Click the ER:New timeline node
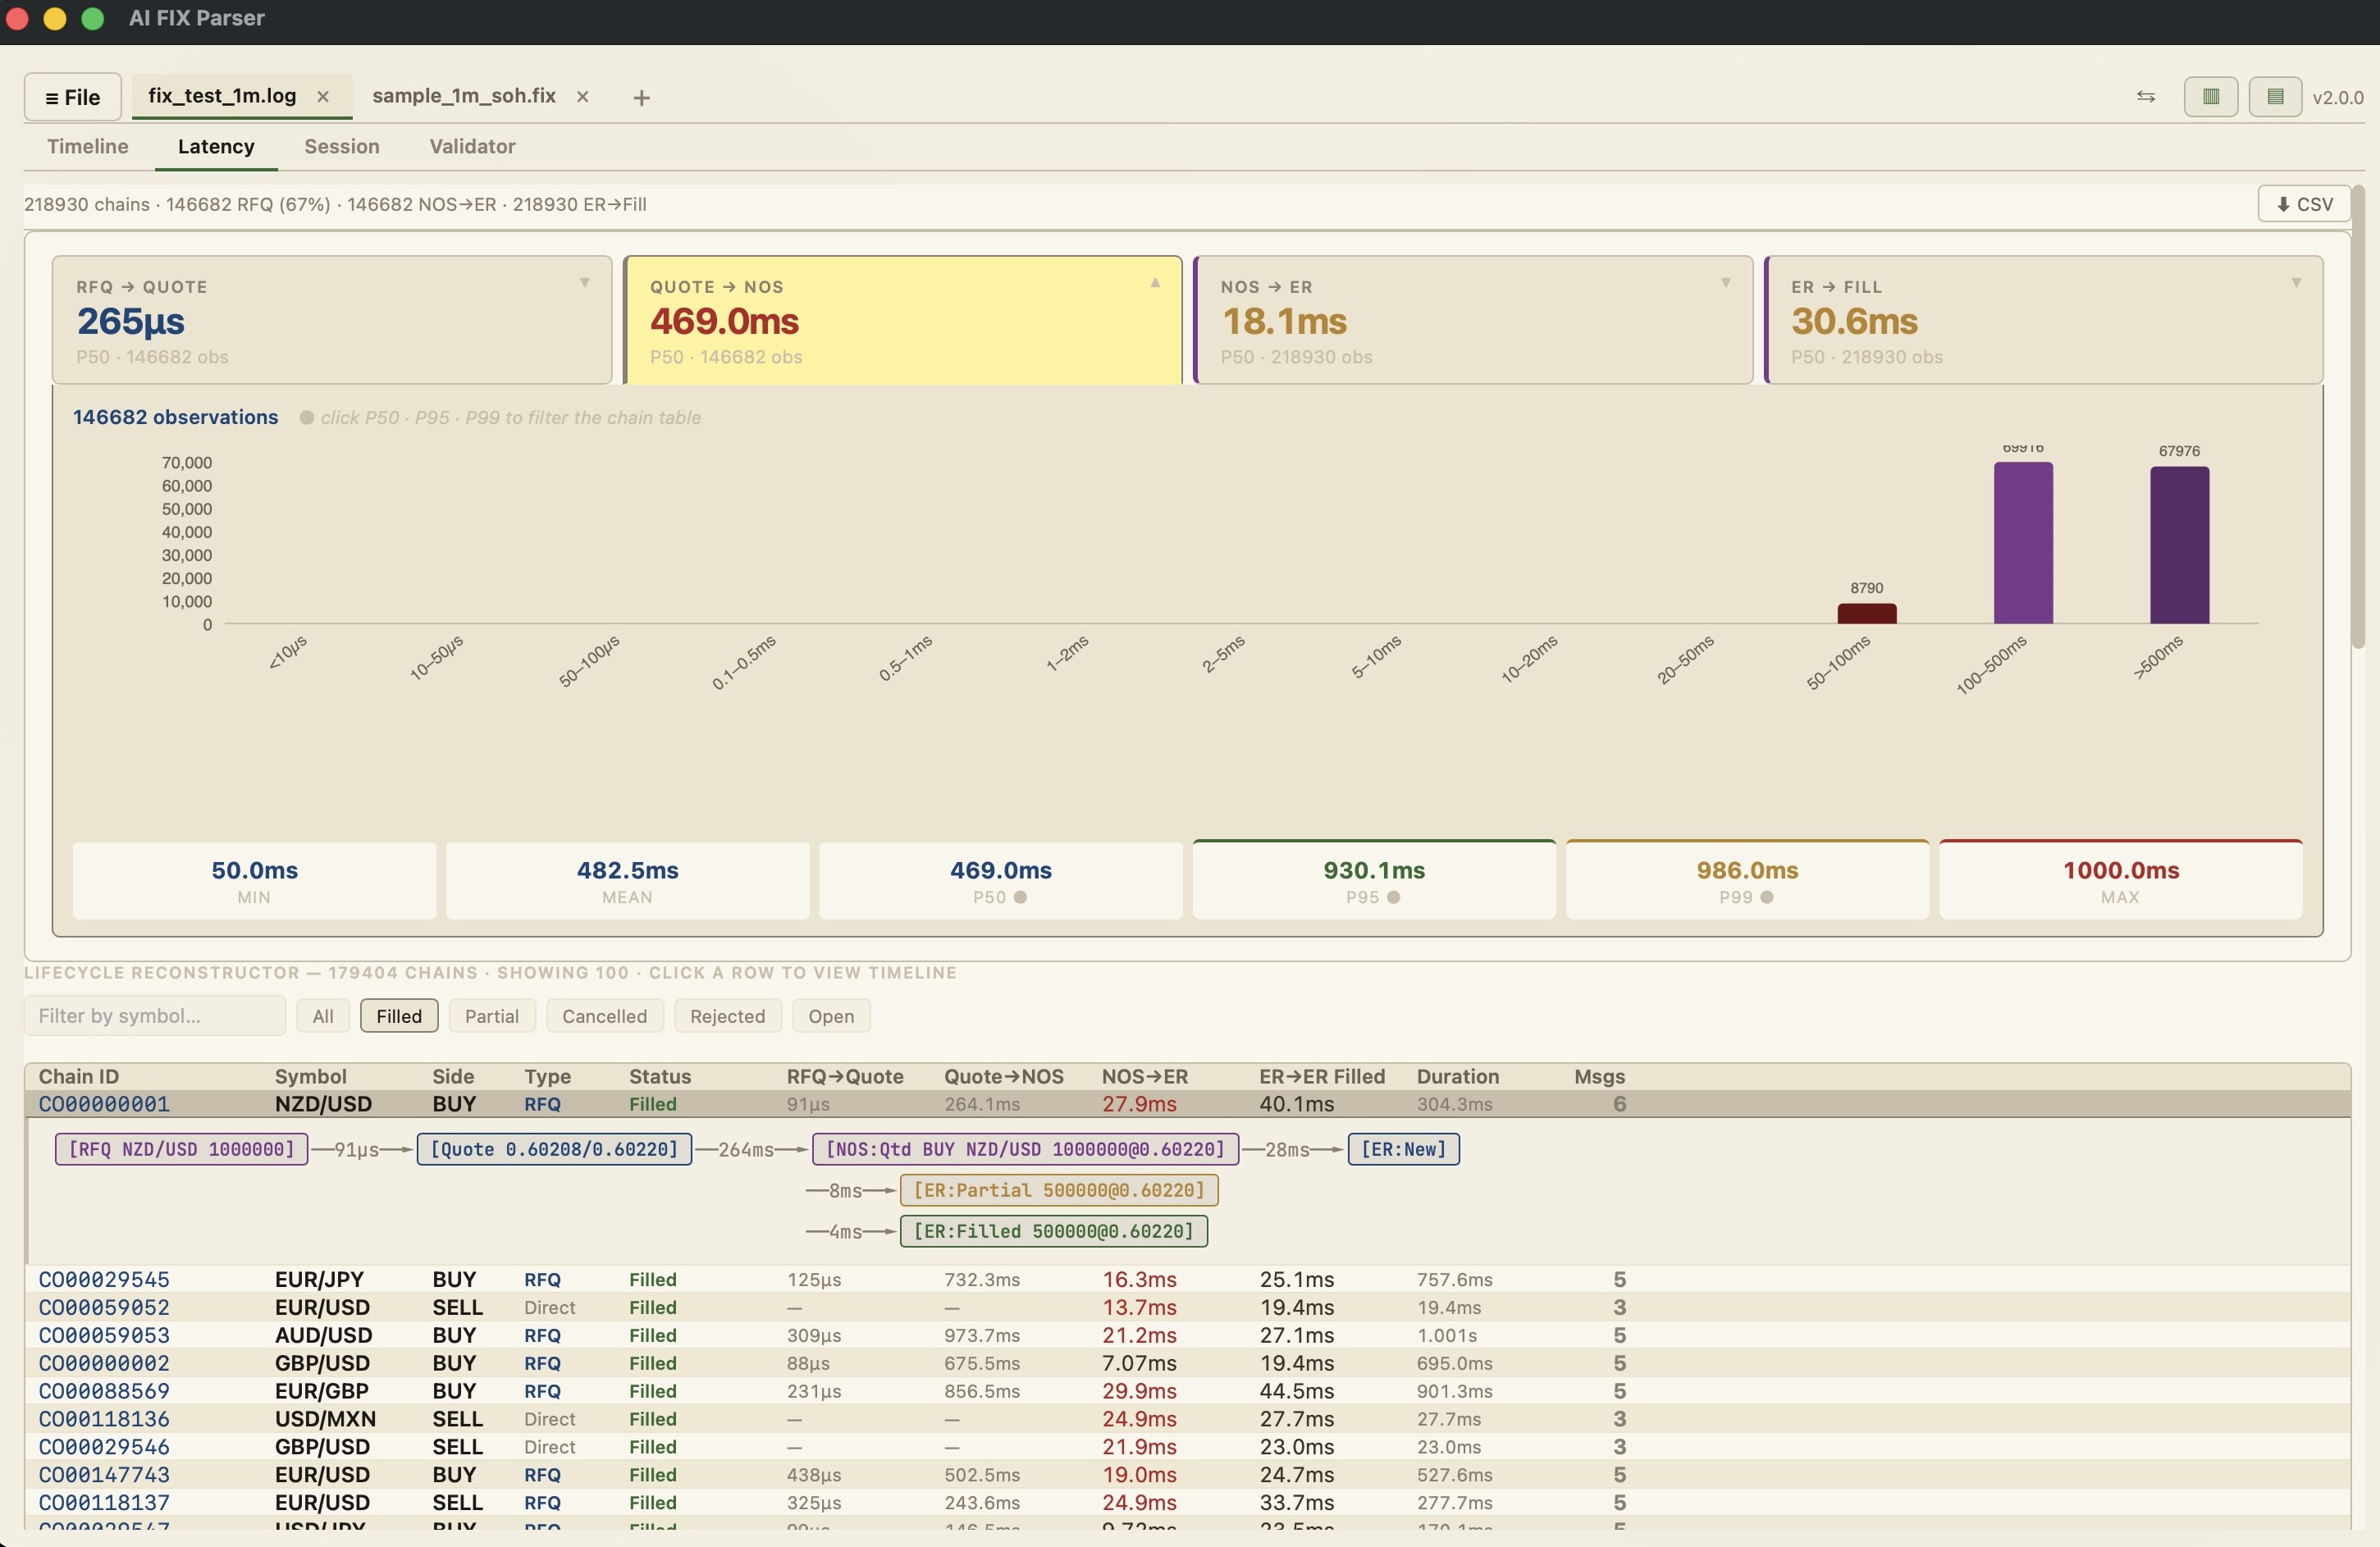The height and width of the screenshot is (1547, 2380). (x=1403, y=1149)
